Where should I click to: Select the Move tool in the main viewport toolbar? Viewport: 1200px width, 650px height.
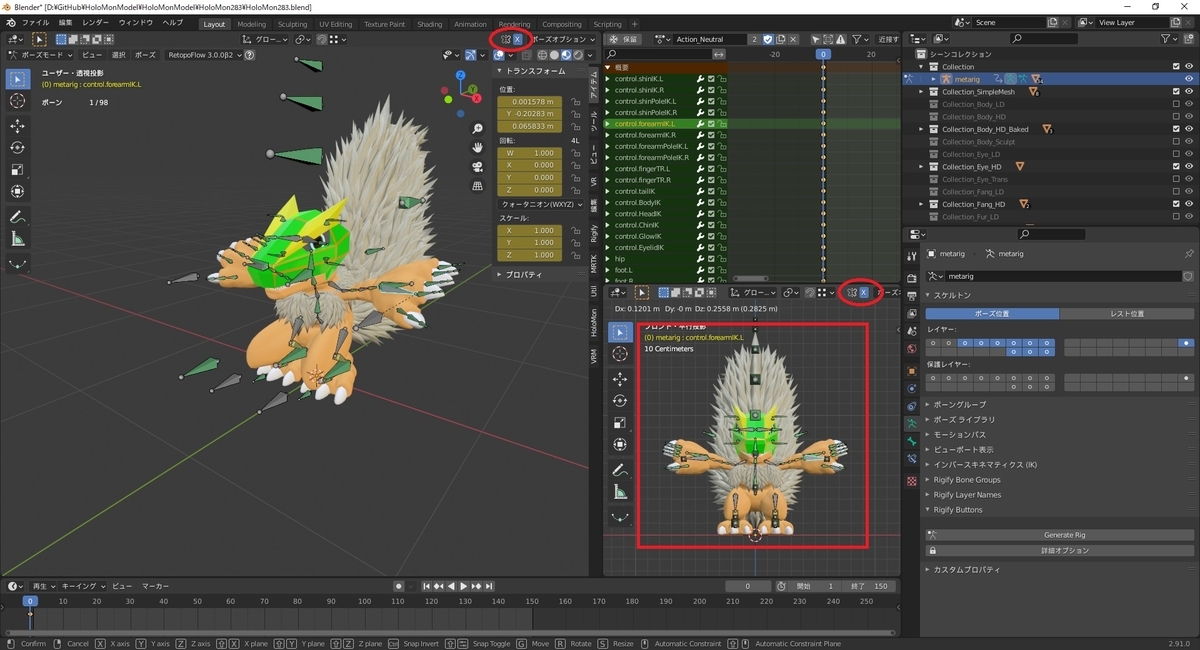coord(18,126)
